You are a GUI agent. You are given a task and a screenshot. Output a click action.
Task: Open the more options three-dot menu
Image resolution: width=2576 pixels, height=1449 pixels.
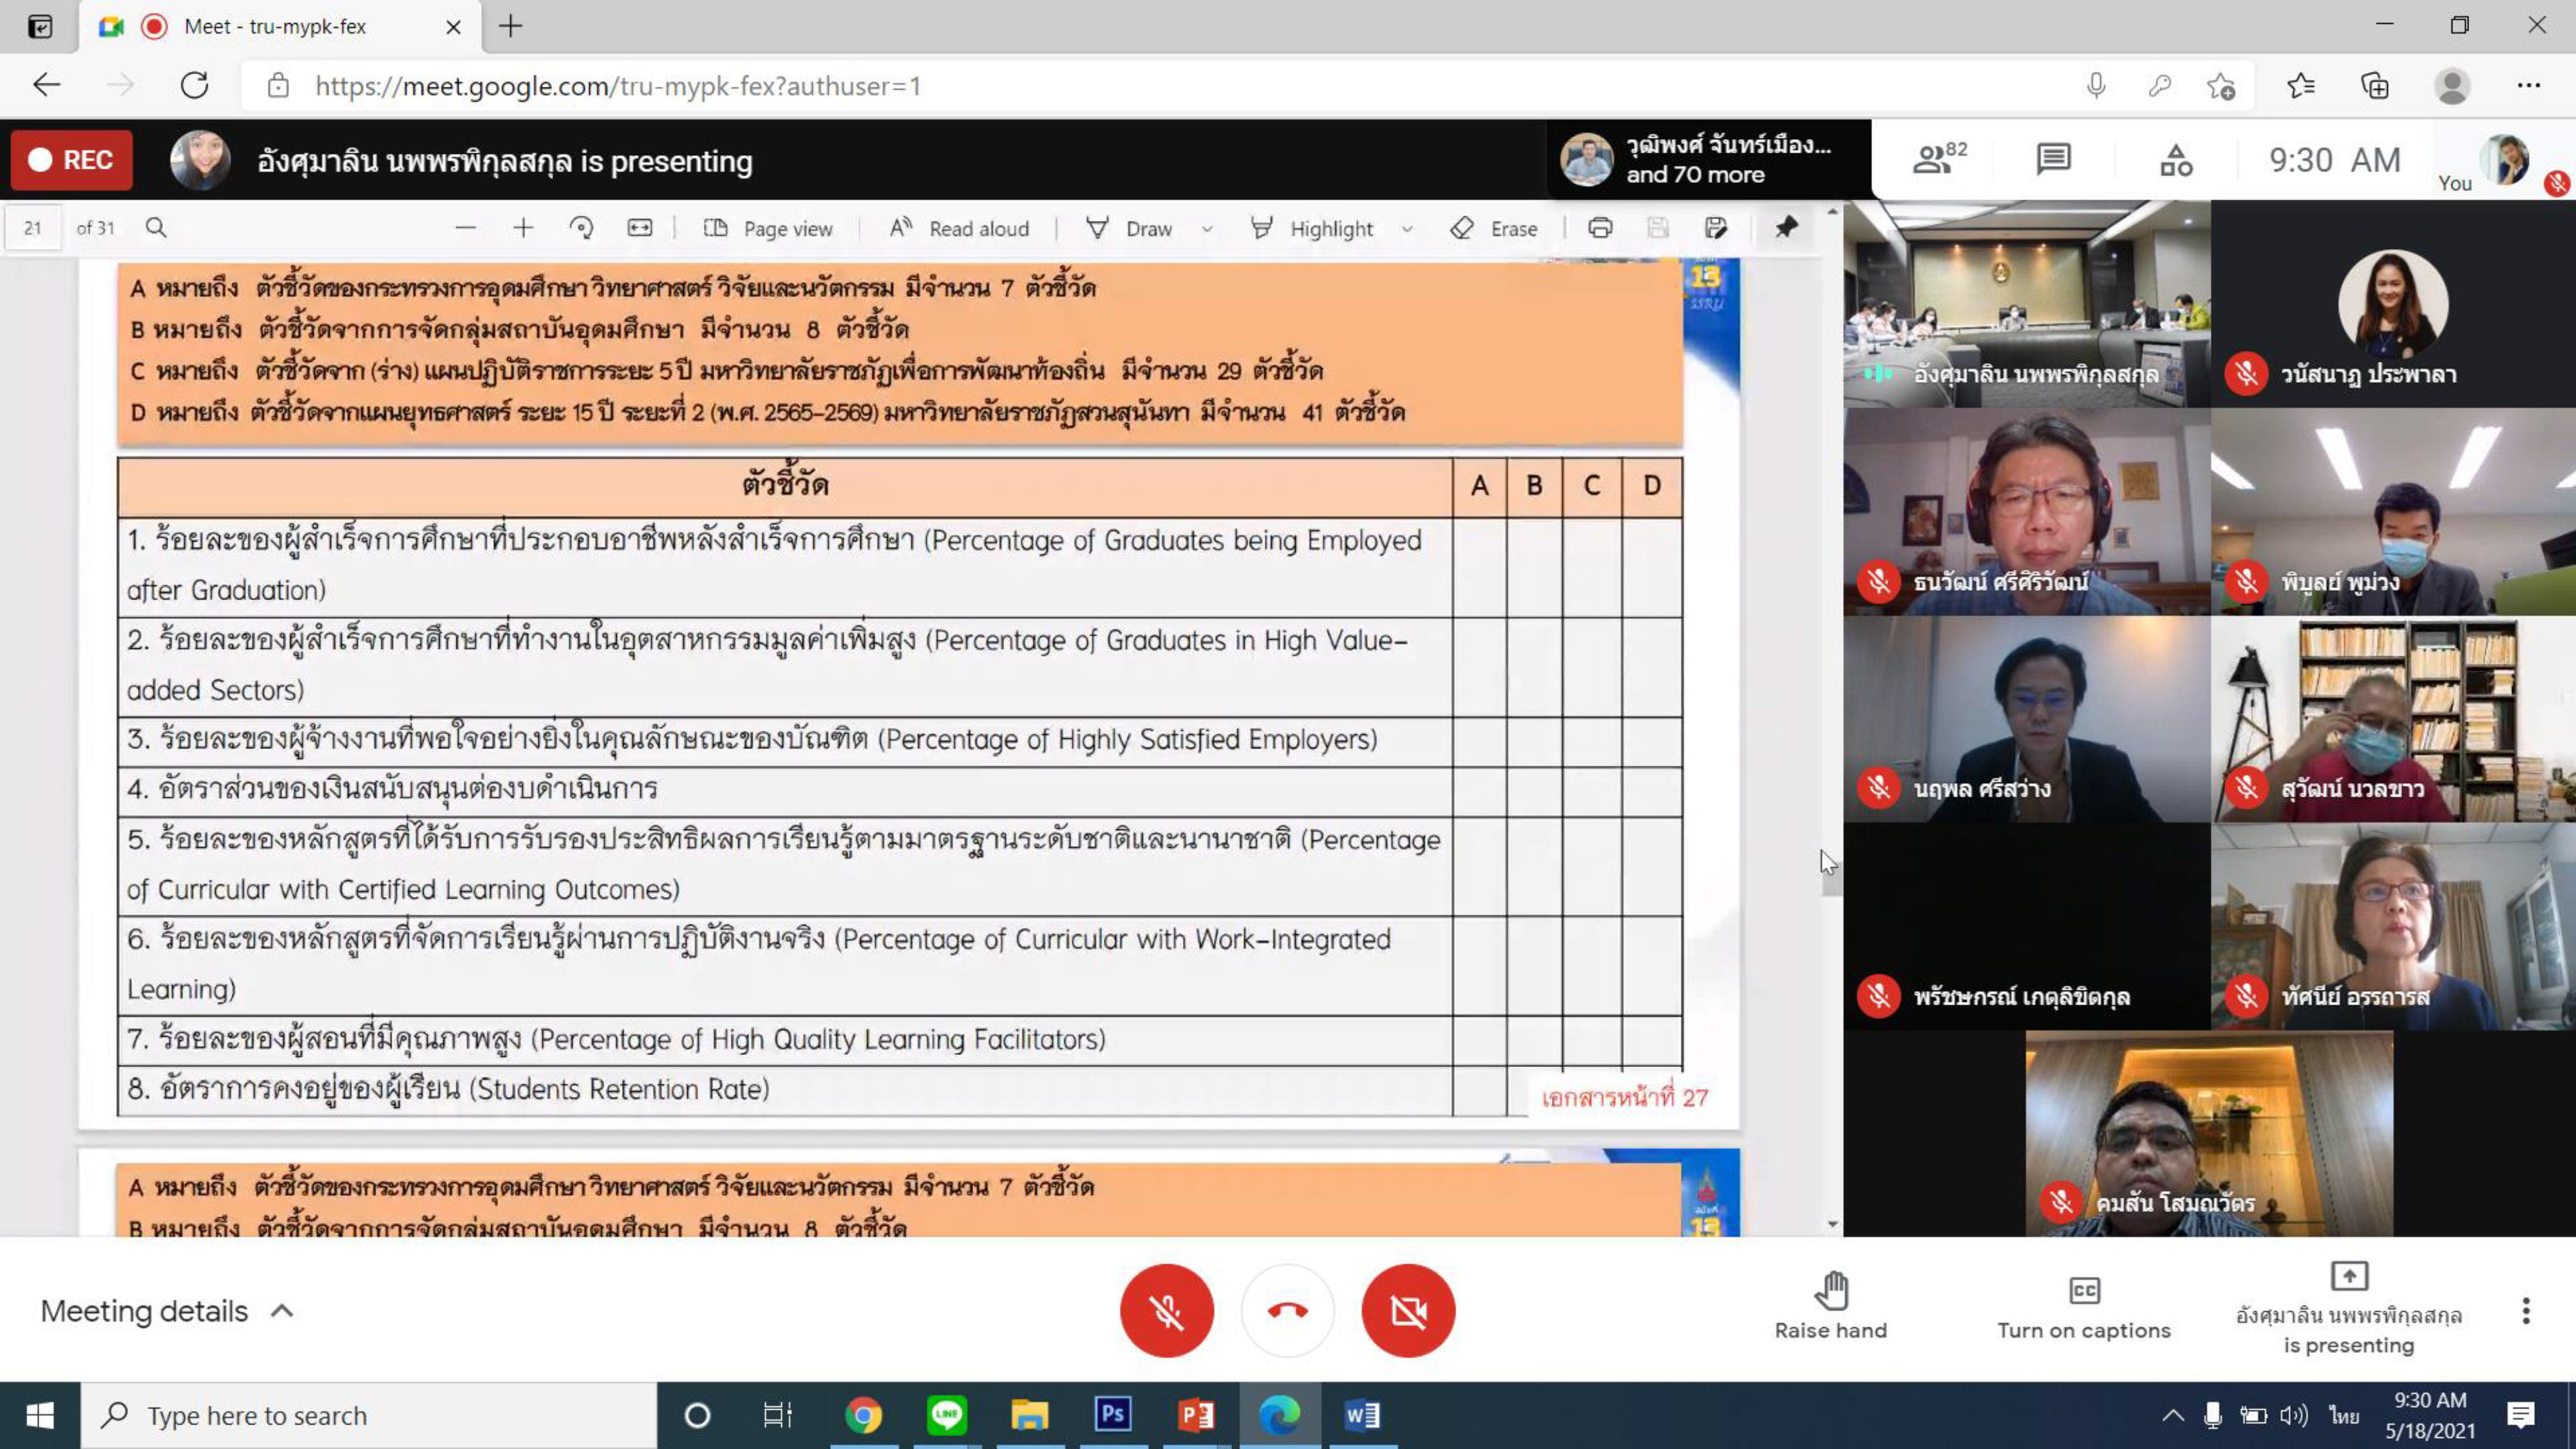click(x=2526, y=1310)
